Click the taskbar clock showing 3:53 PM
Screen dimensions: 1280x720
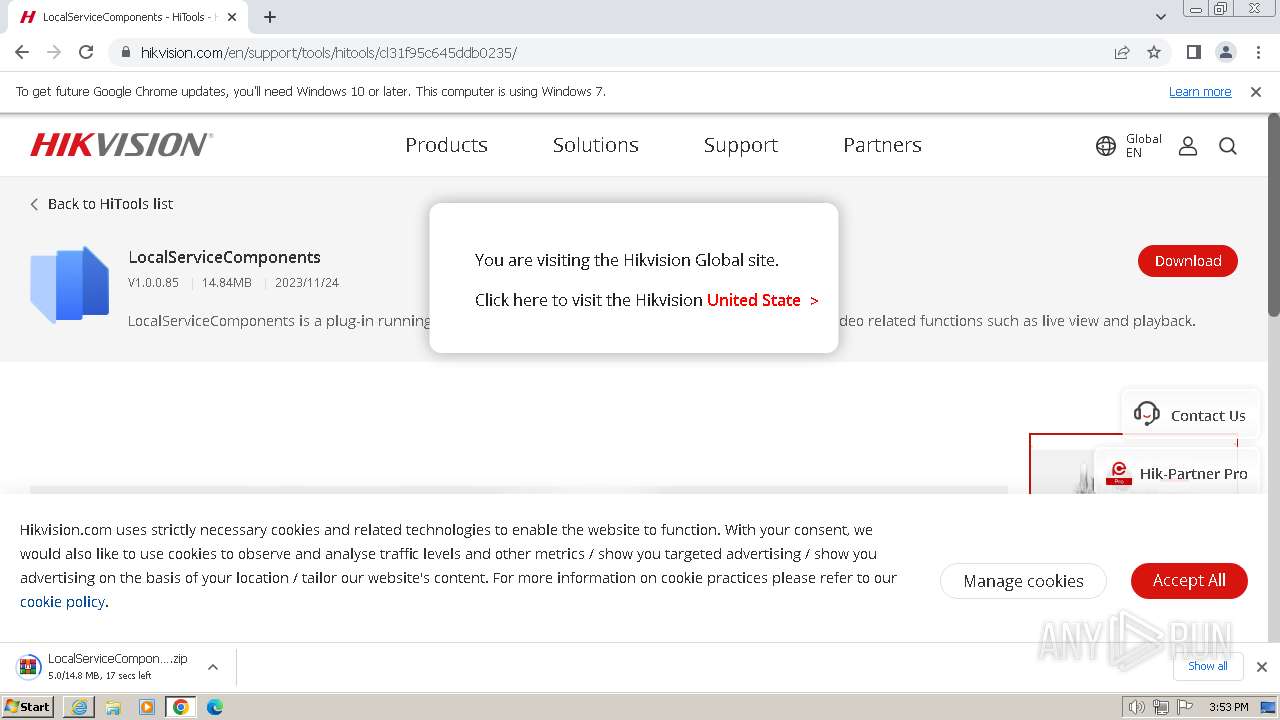1229,707
